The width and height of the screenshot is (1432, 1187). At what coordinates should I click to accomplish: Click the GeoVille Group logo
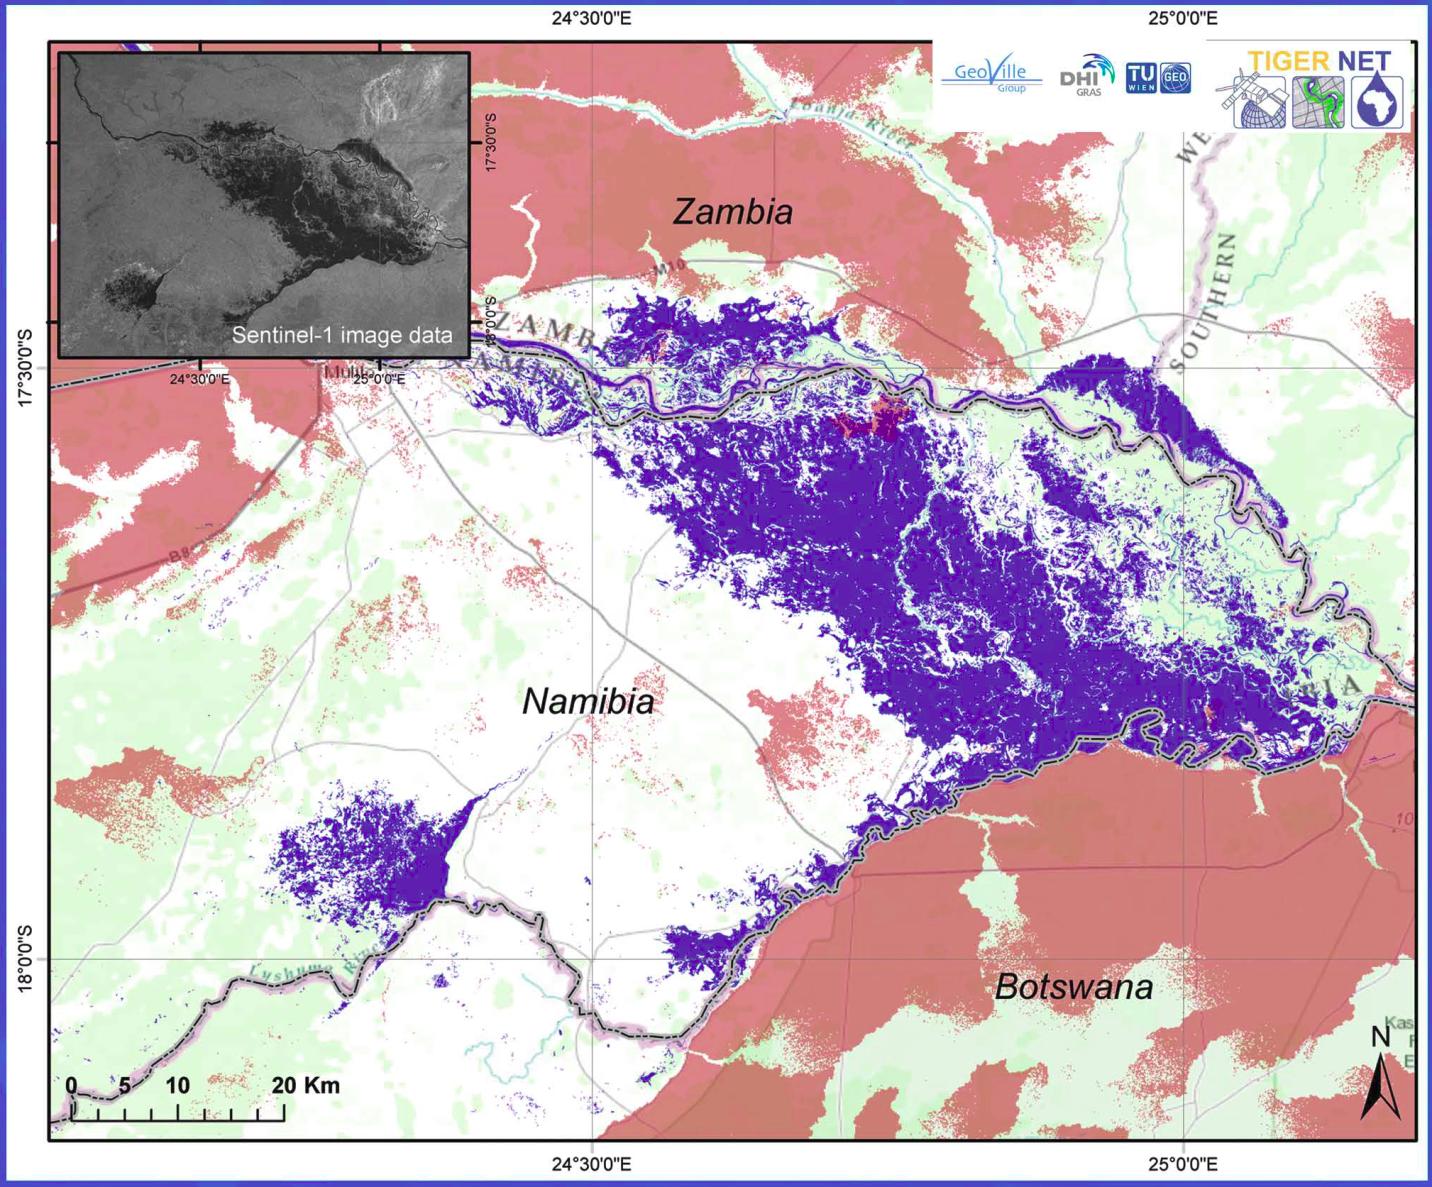click(x=991, y=76)
